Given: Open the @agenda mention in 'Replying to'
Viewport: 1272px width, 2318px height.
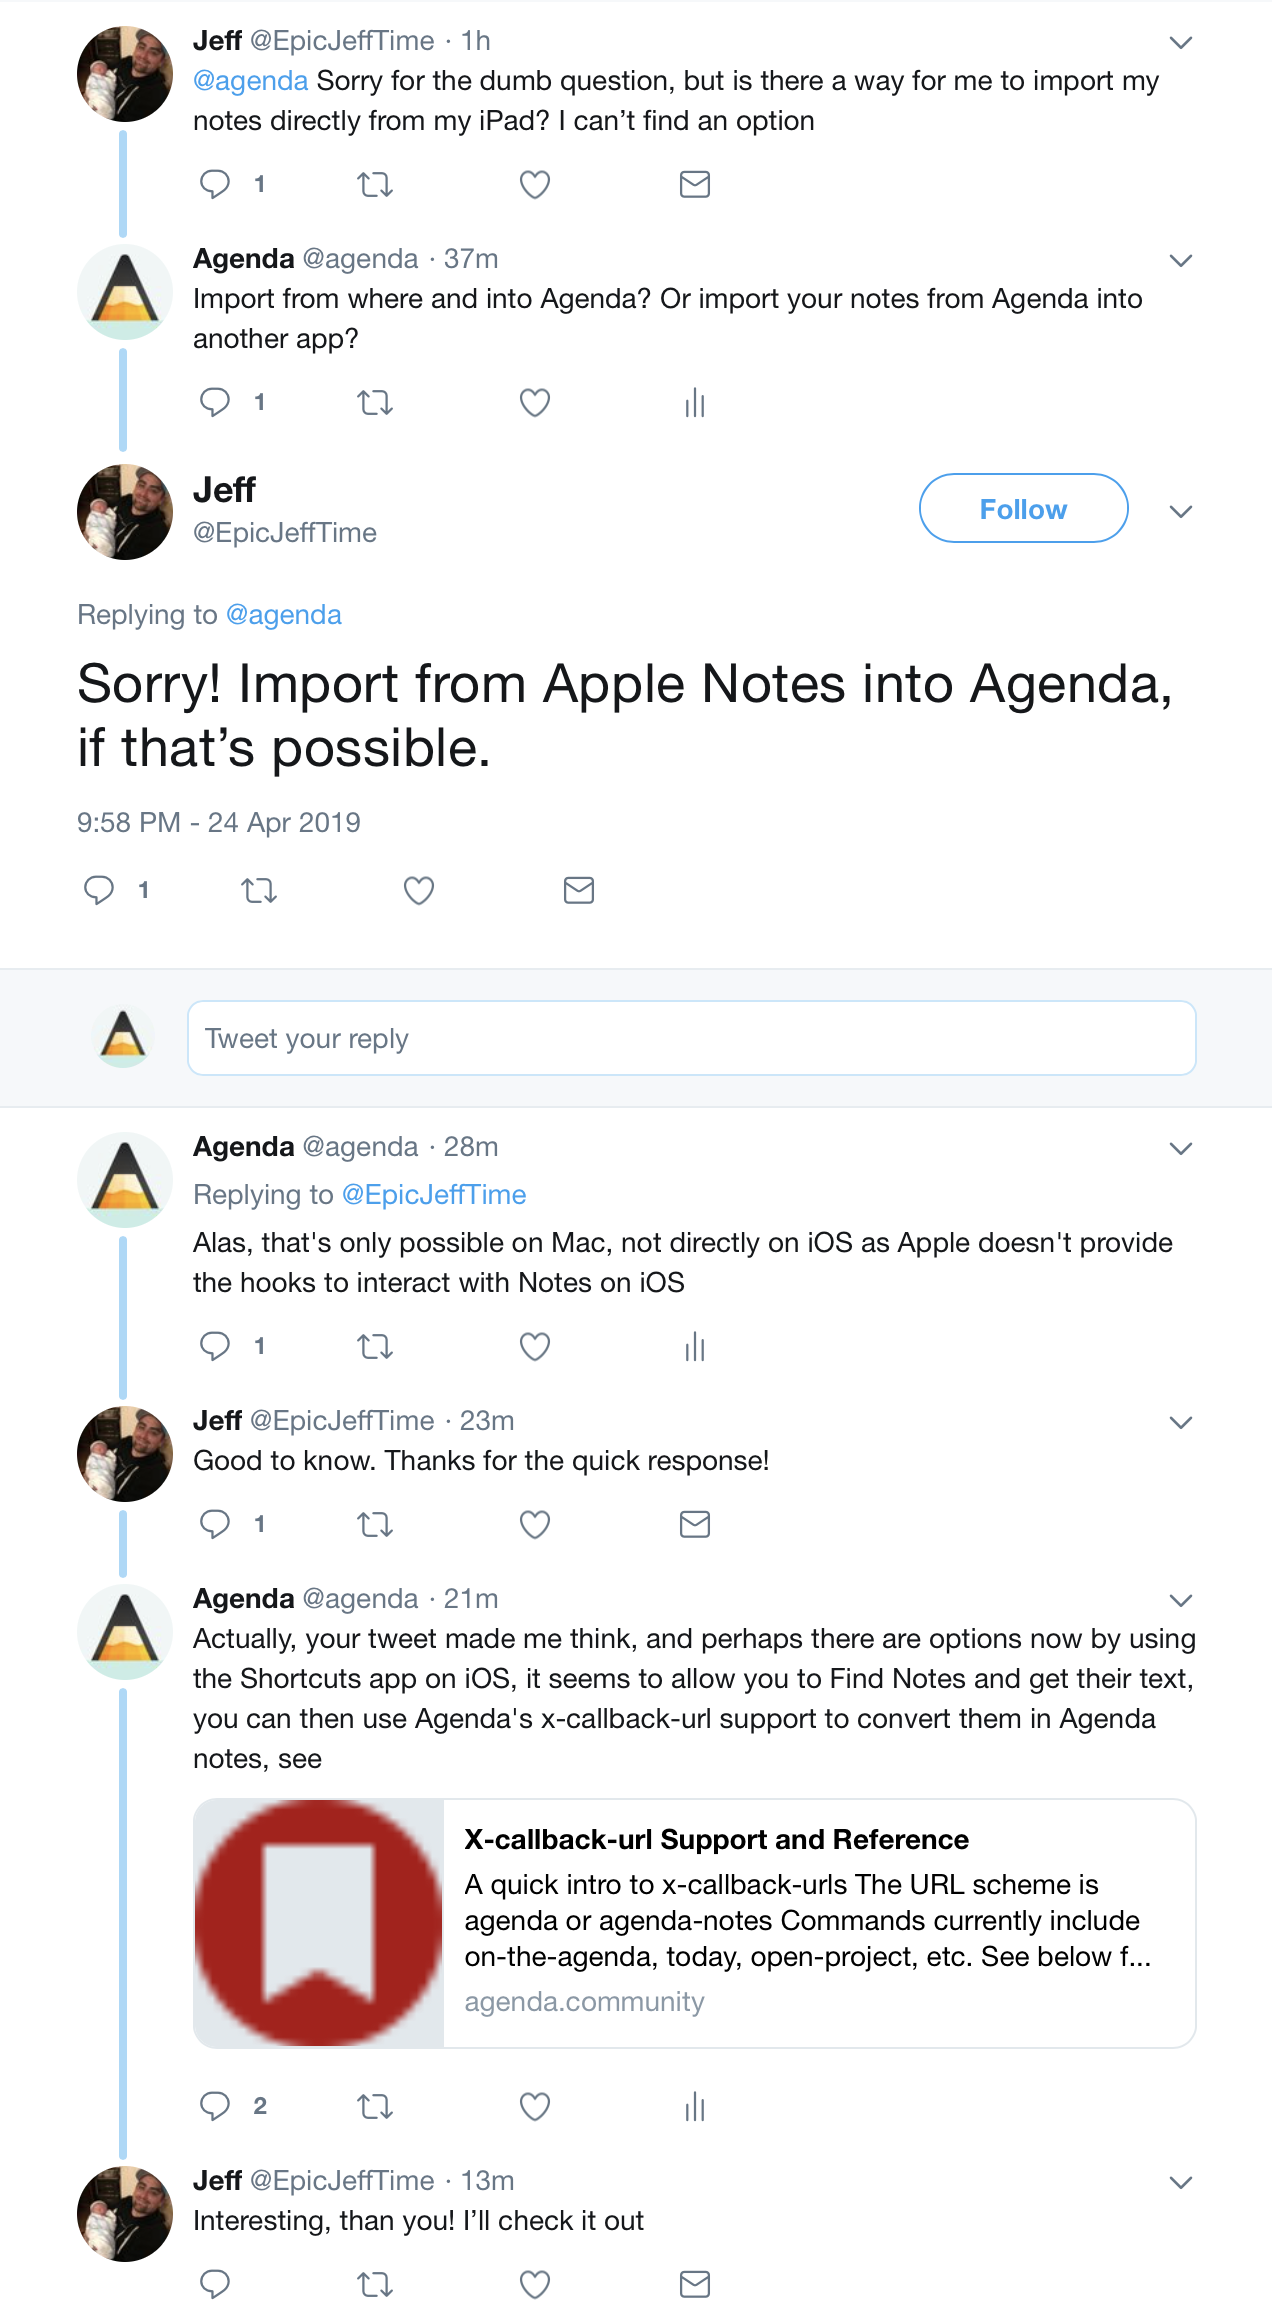Looking at the screenshot, I should point(284,614).
